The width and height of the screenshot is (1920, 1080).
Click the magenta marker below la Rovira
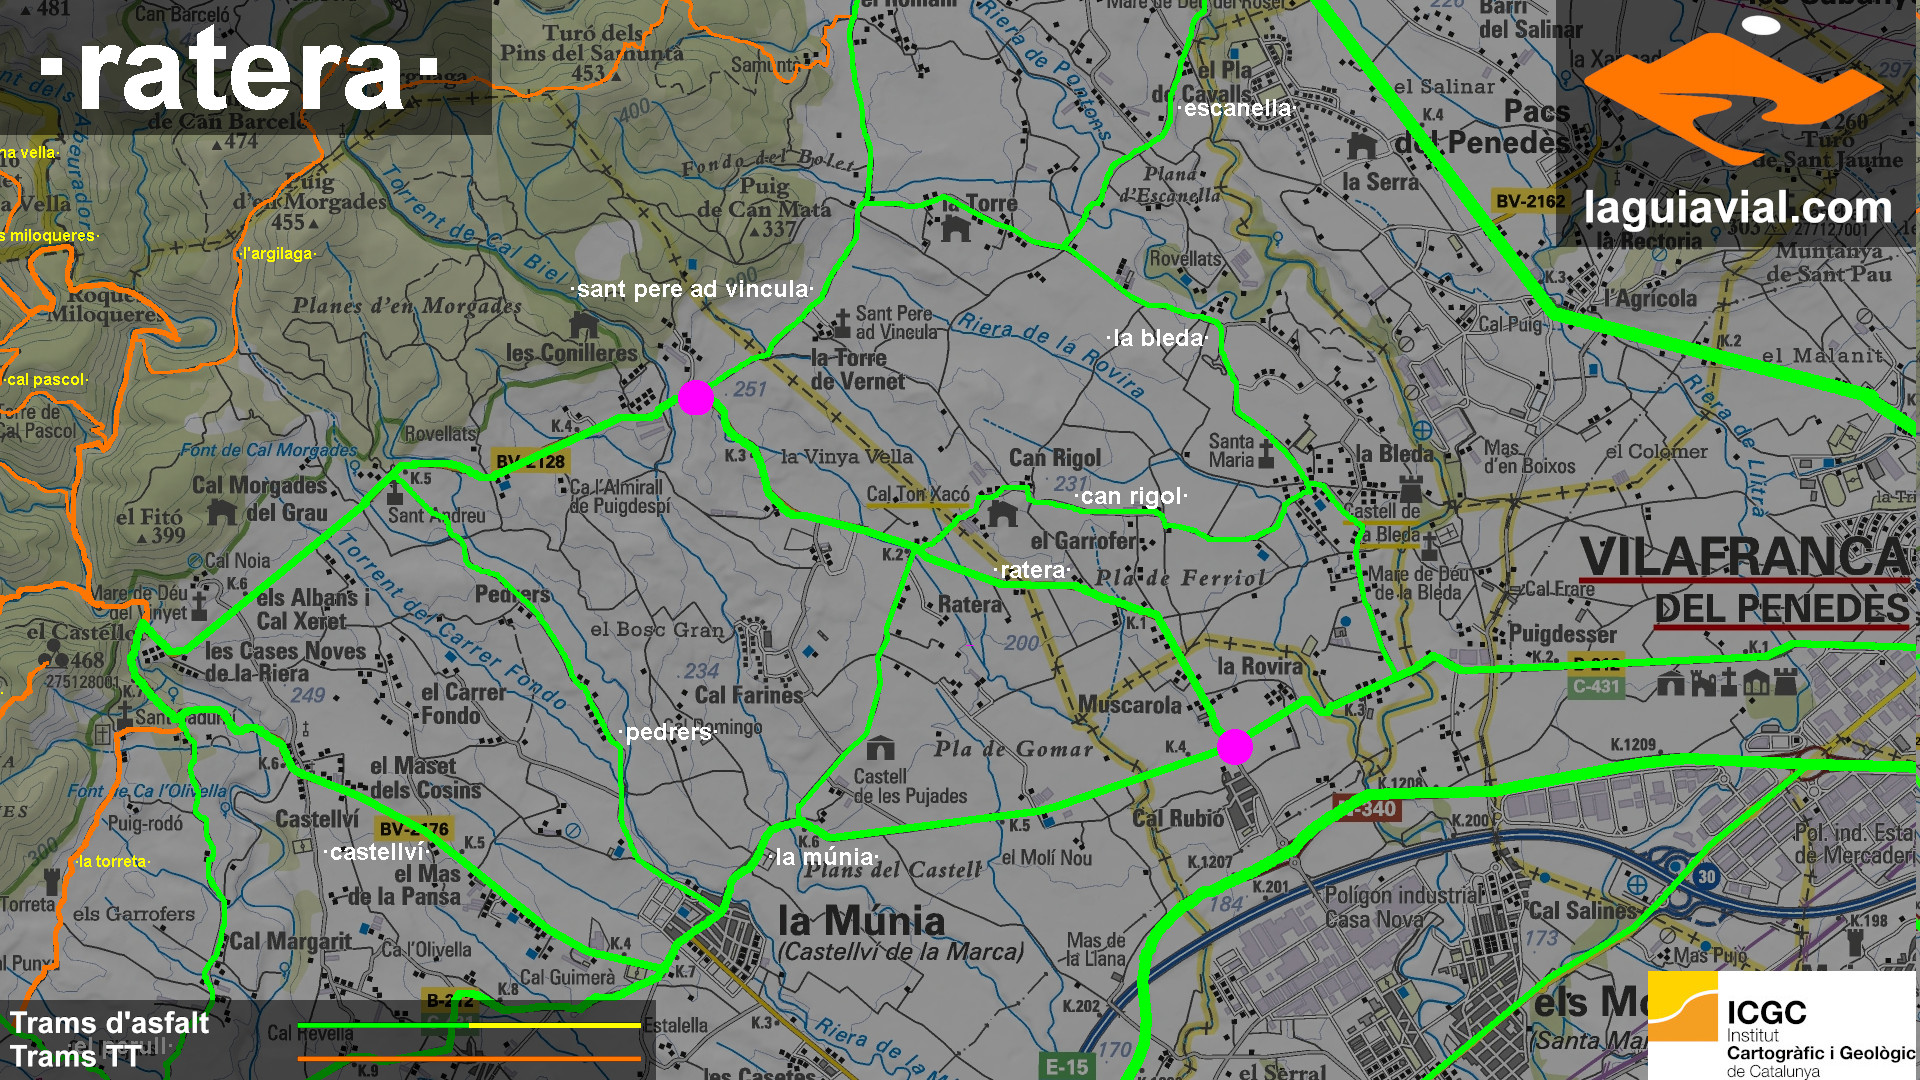(1235, 747)
